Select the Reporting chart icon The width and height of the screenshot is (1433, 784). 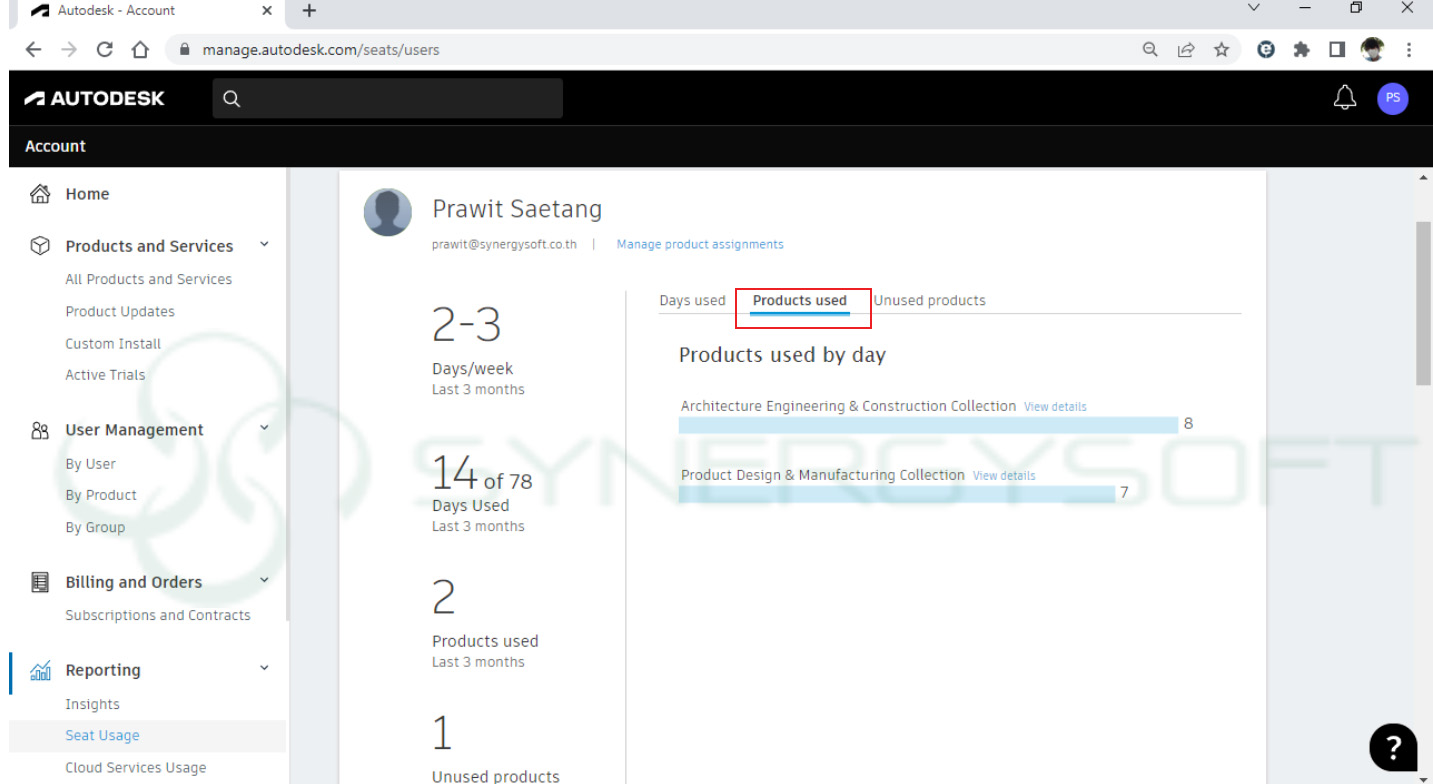click(39, 670)
